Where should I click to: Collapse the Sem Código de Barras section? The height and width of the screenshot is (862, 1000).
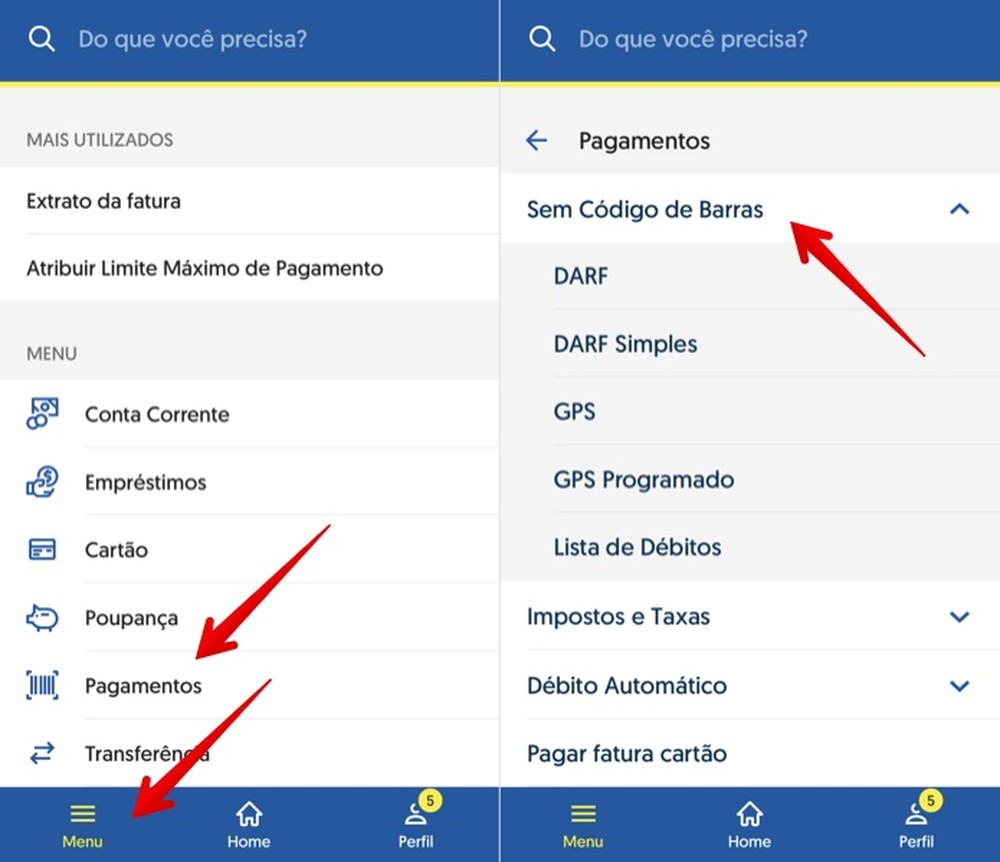pyautogui.click(x=960, y=210)
